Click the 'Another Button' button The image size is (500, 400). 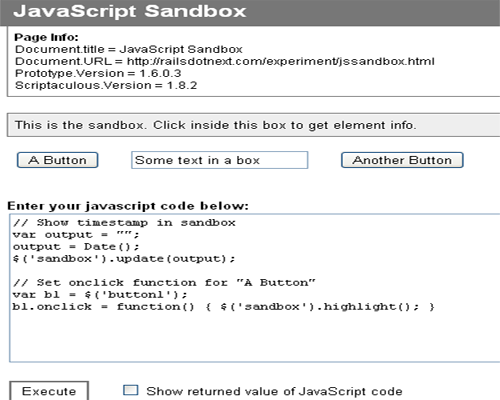point(402,160)
